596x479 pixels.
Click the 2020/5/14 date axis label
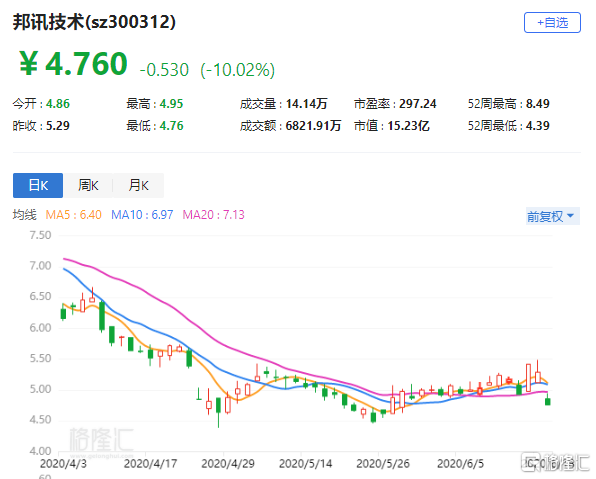305,464
